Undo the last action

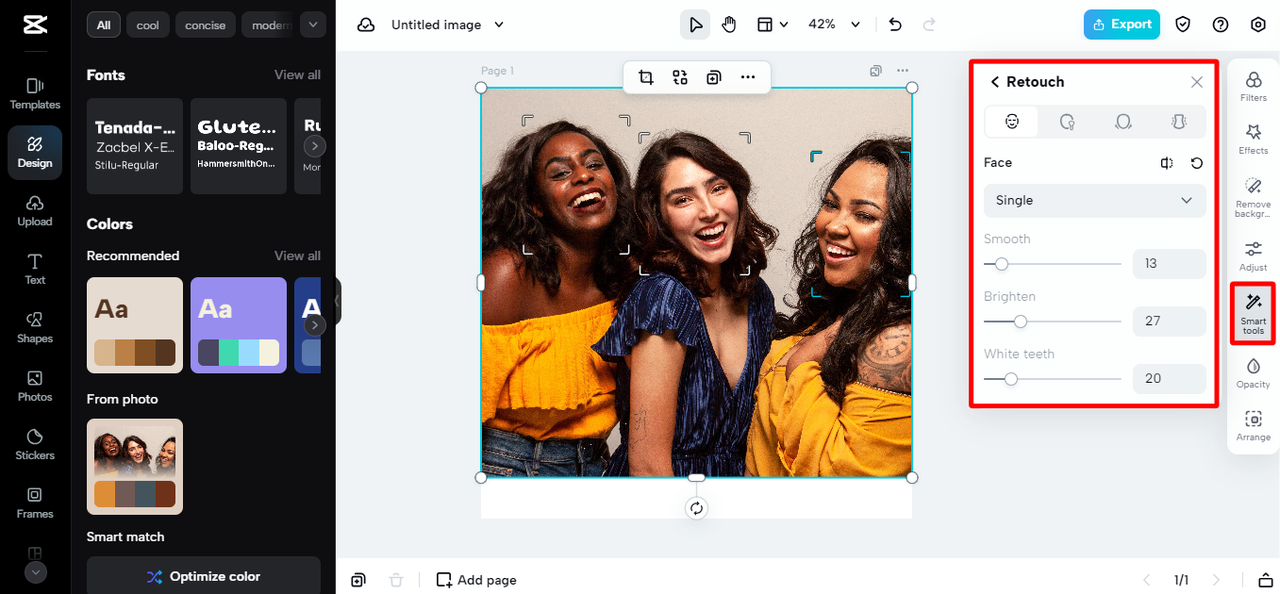[895, 25]
